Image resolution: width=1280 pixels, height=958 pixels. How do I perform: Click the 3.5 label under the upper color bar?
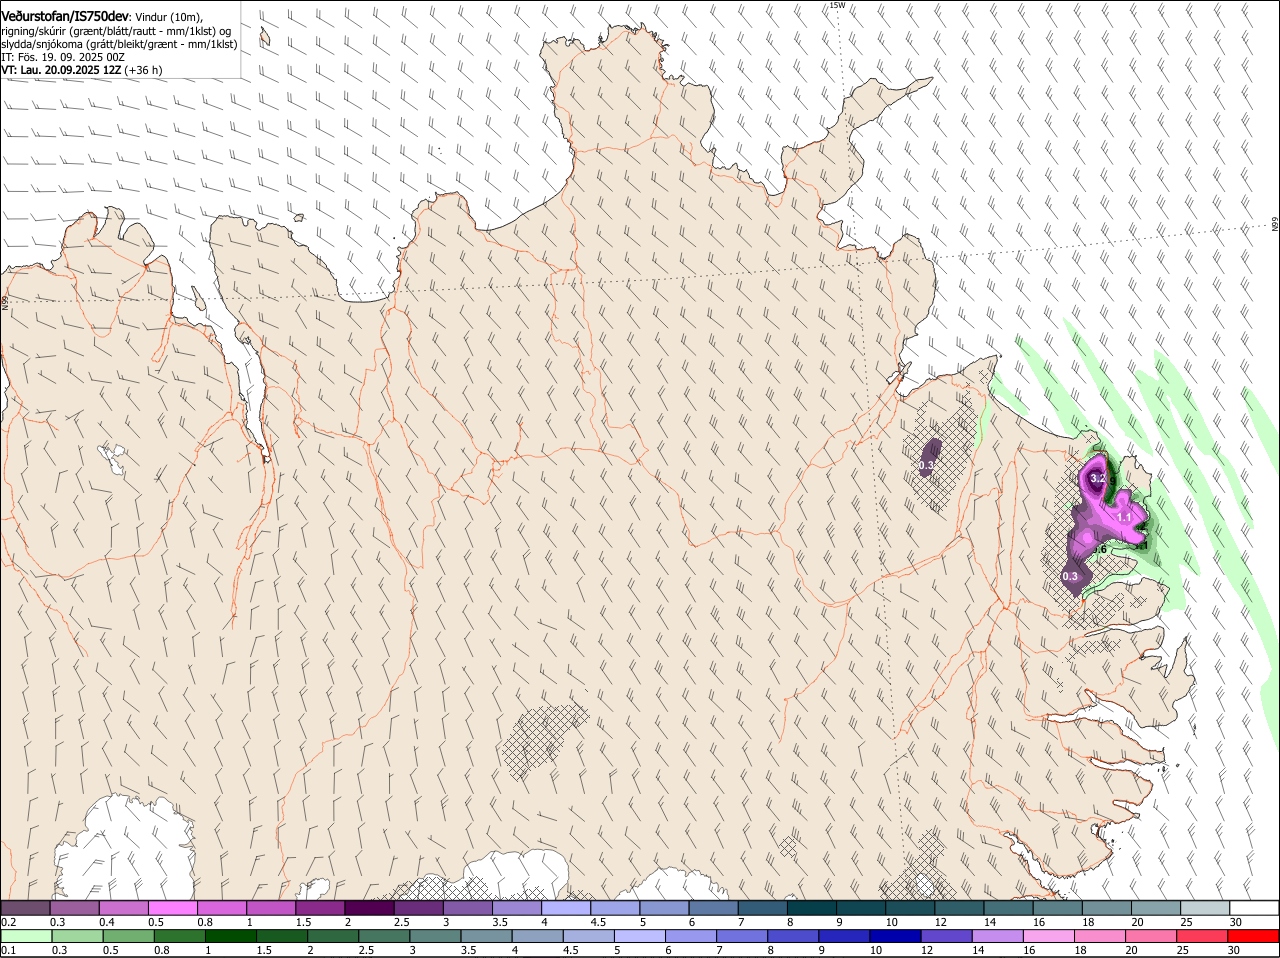pos(498,922)
